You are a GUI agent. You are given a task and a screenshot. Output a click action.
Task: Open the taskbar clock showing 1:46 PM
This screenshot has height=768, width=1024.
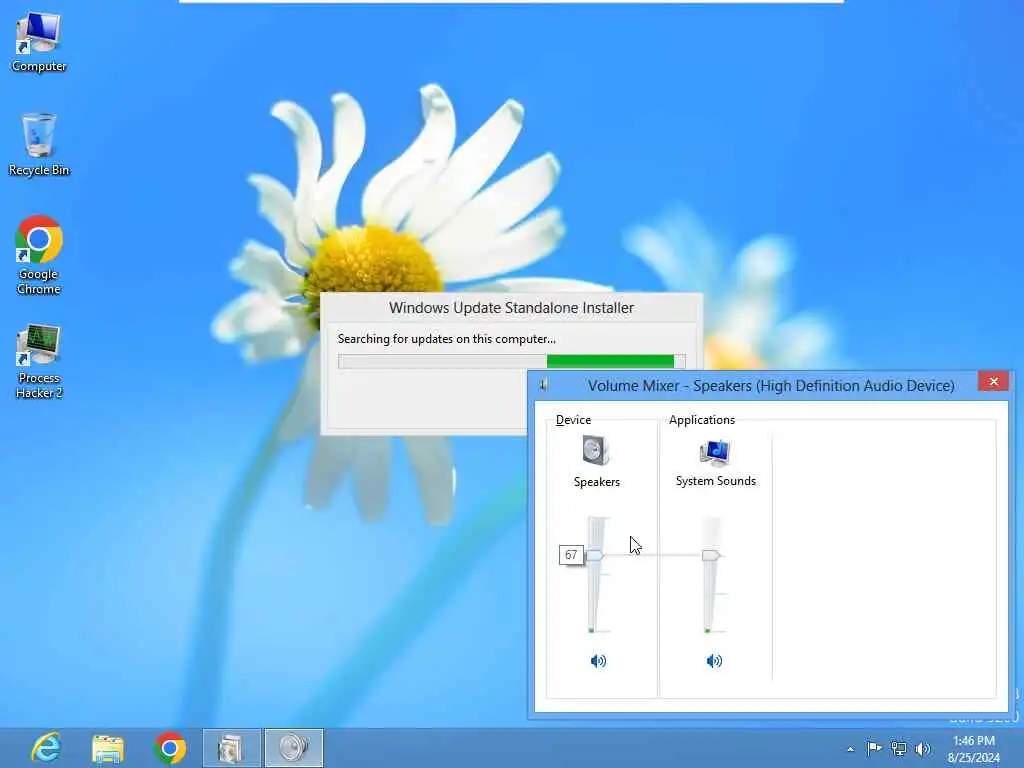973,749
